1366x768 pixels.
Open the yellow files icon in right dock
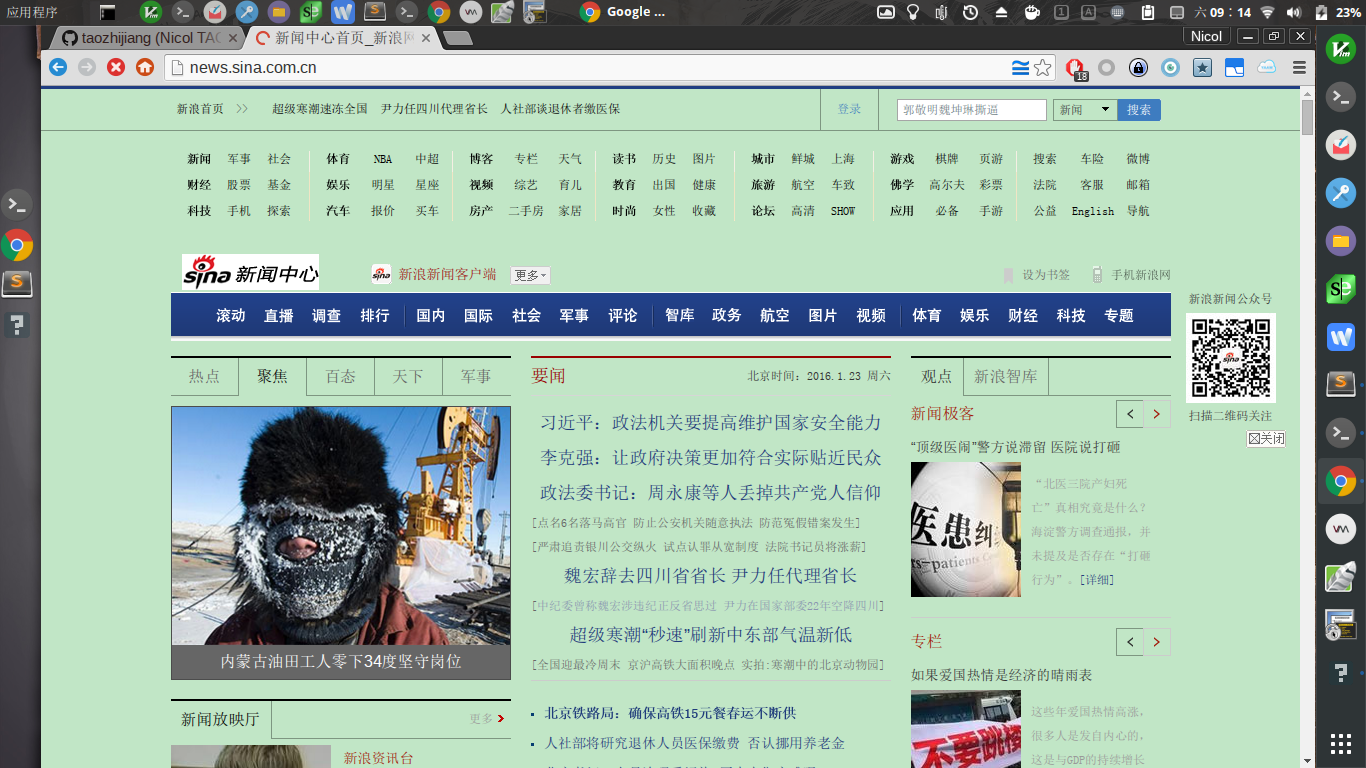click(1340, 241)
